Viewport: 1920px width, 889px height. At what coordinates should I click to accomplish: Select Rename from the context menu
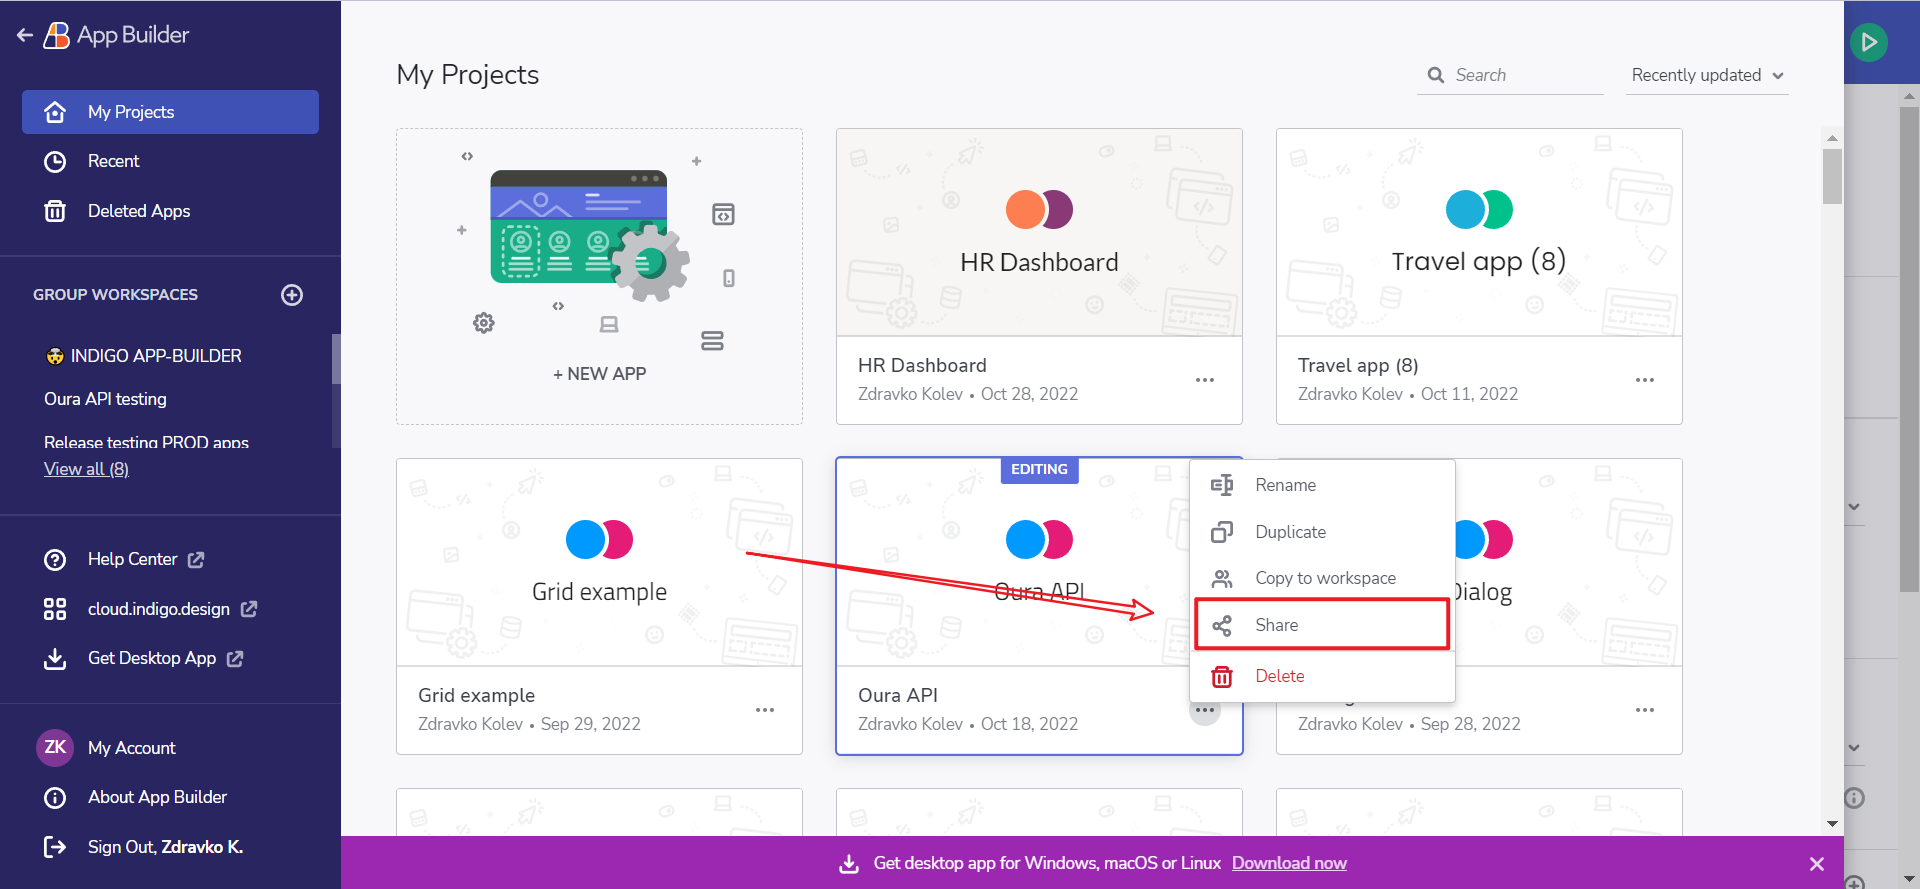(1285, 485)
